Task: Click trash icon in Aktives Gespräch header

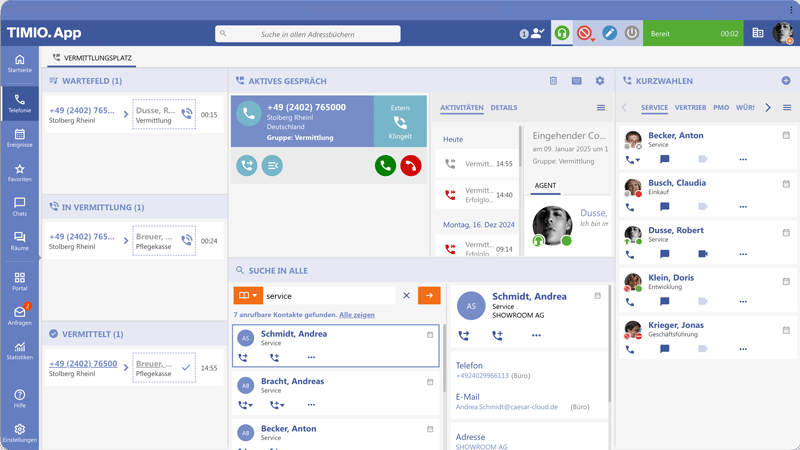Action: tap(553, 81)
